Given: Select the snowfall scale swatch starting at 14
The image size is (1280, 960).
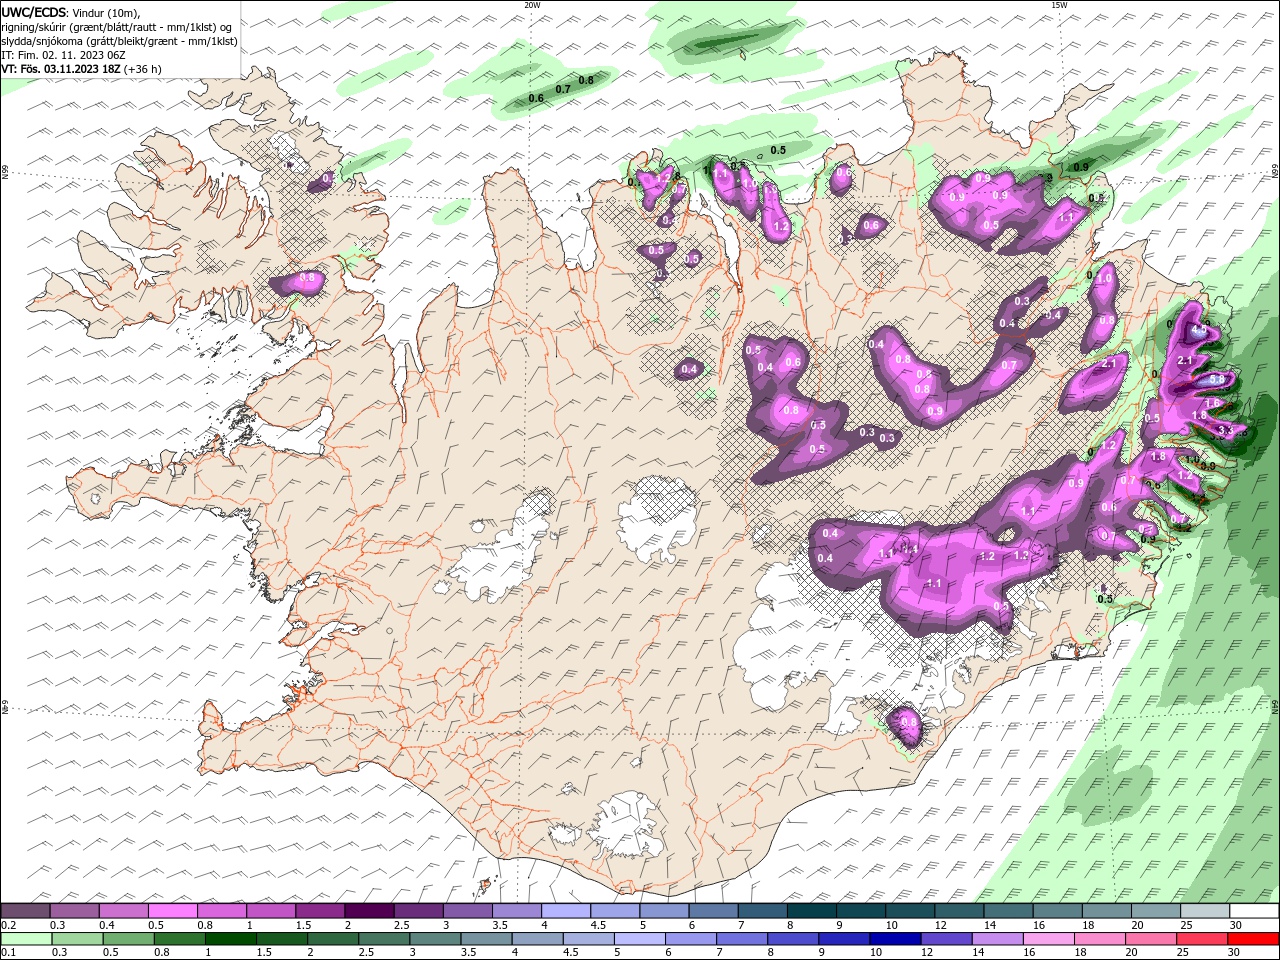Looking at the screenshot, I should tap(1008, 911).
